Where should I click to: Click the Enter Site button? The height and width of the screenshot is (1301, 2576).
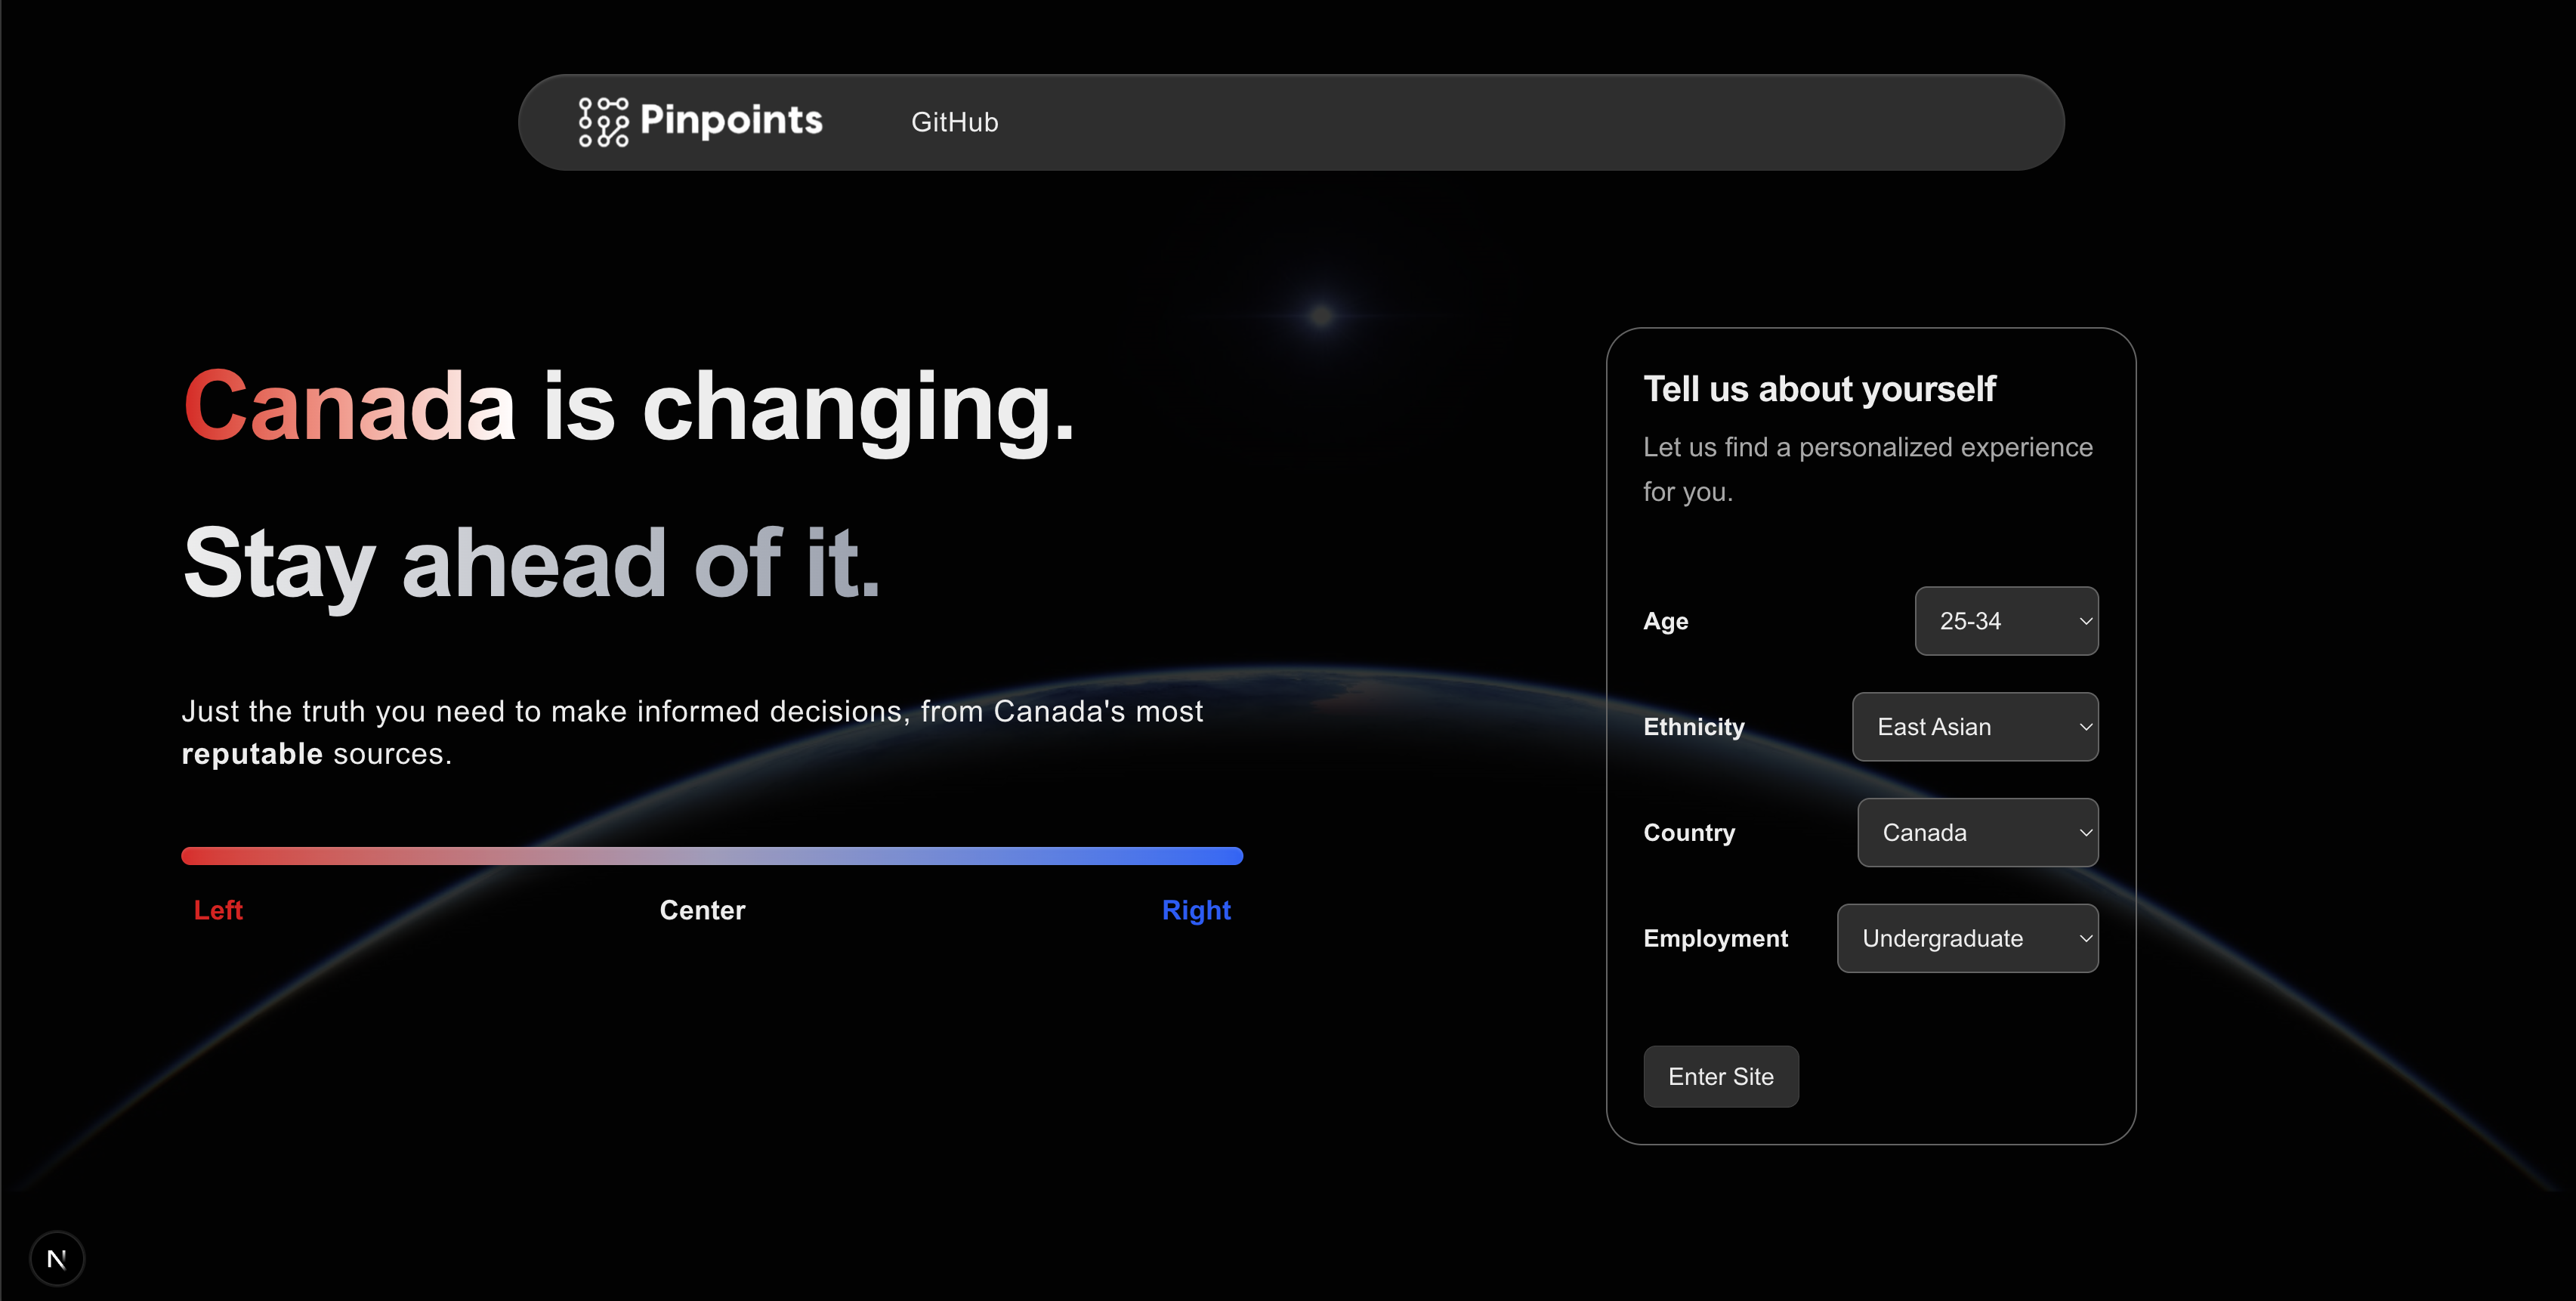point(1720,1076)
